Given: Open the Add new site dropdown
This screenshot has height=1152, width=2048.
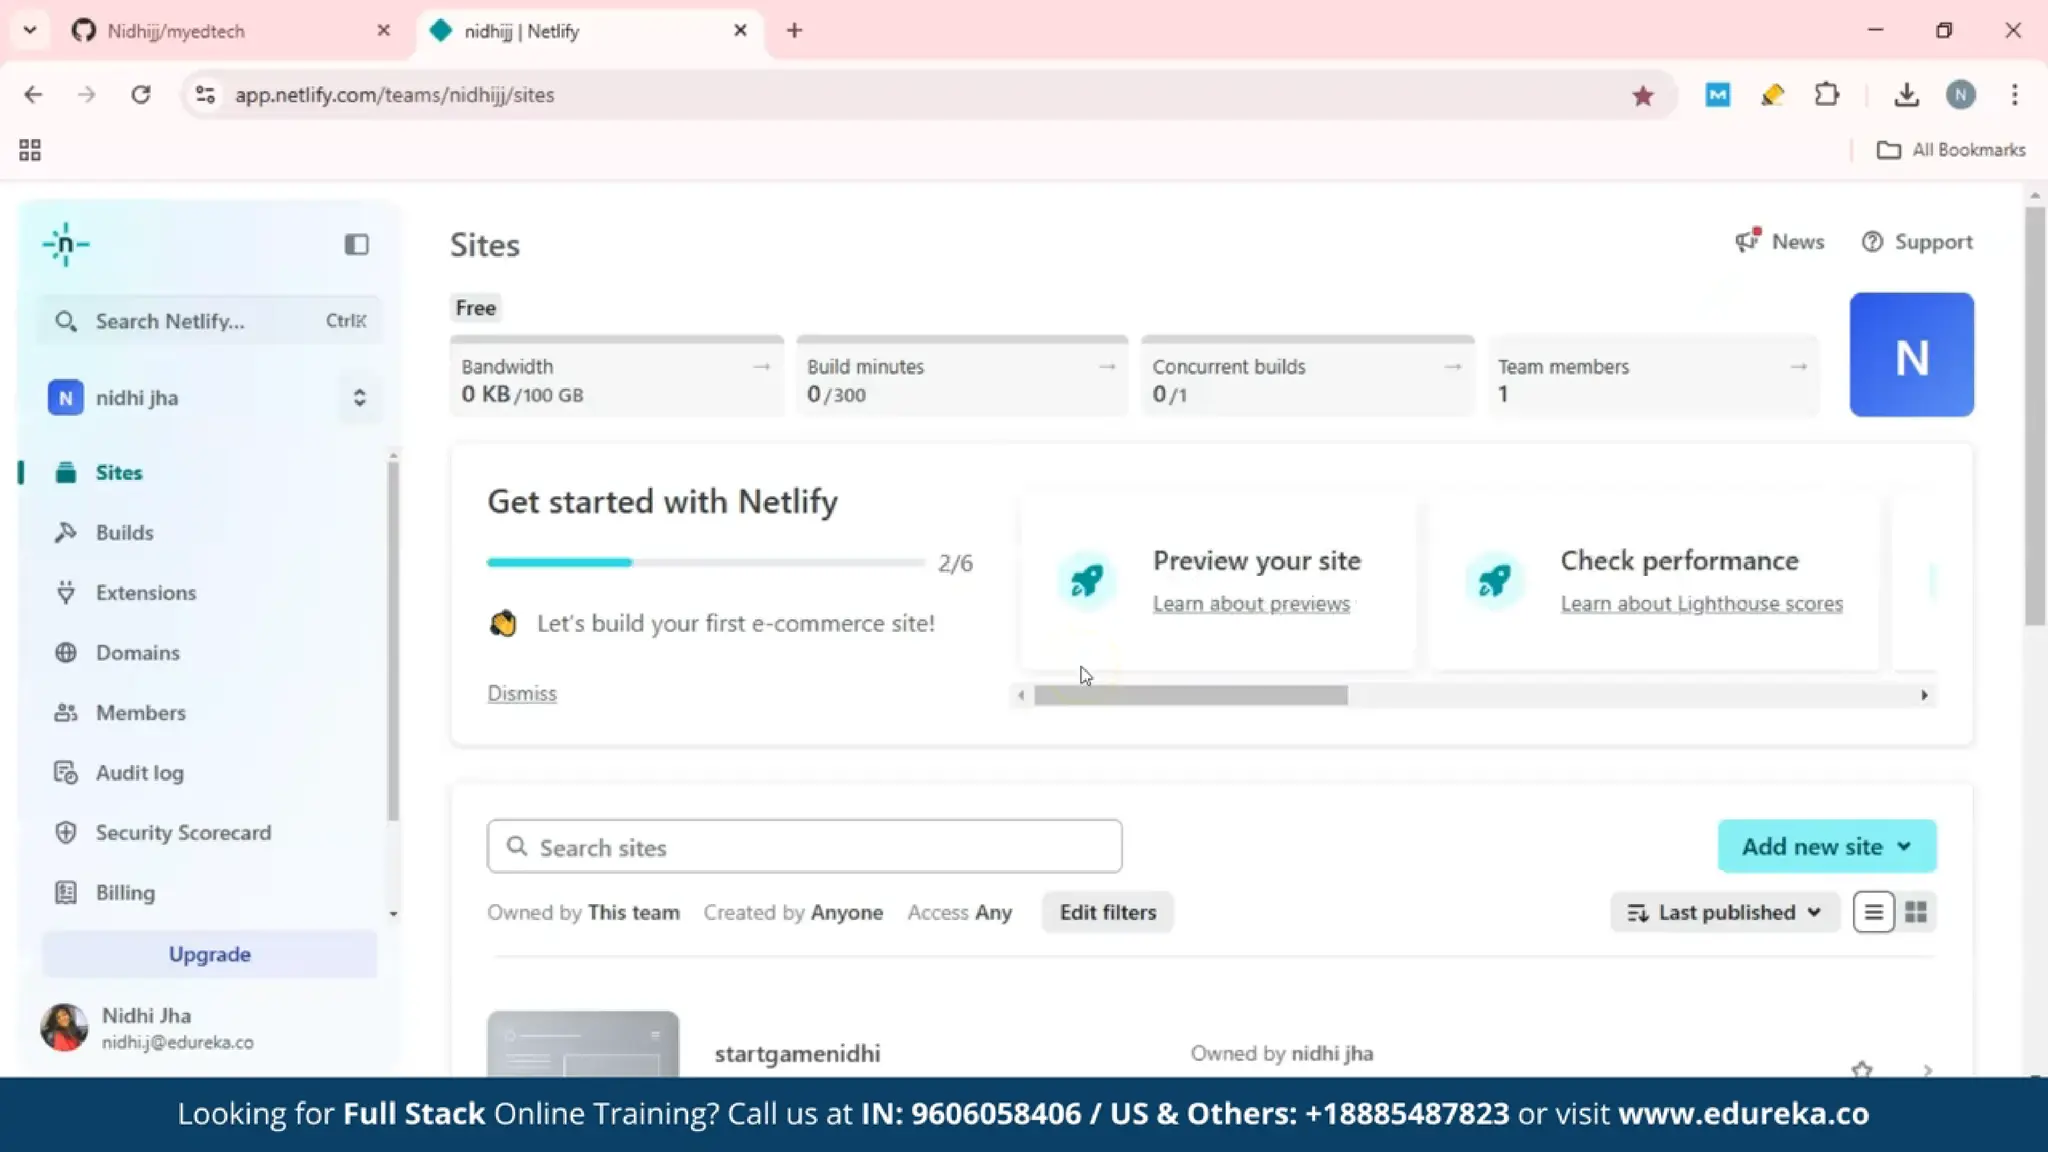Looking at the screenshot, I should (1826, 847).
